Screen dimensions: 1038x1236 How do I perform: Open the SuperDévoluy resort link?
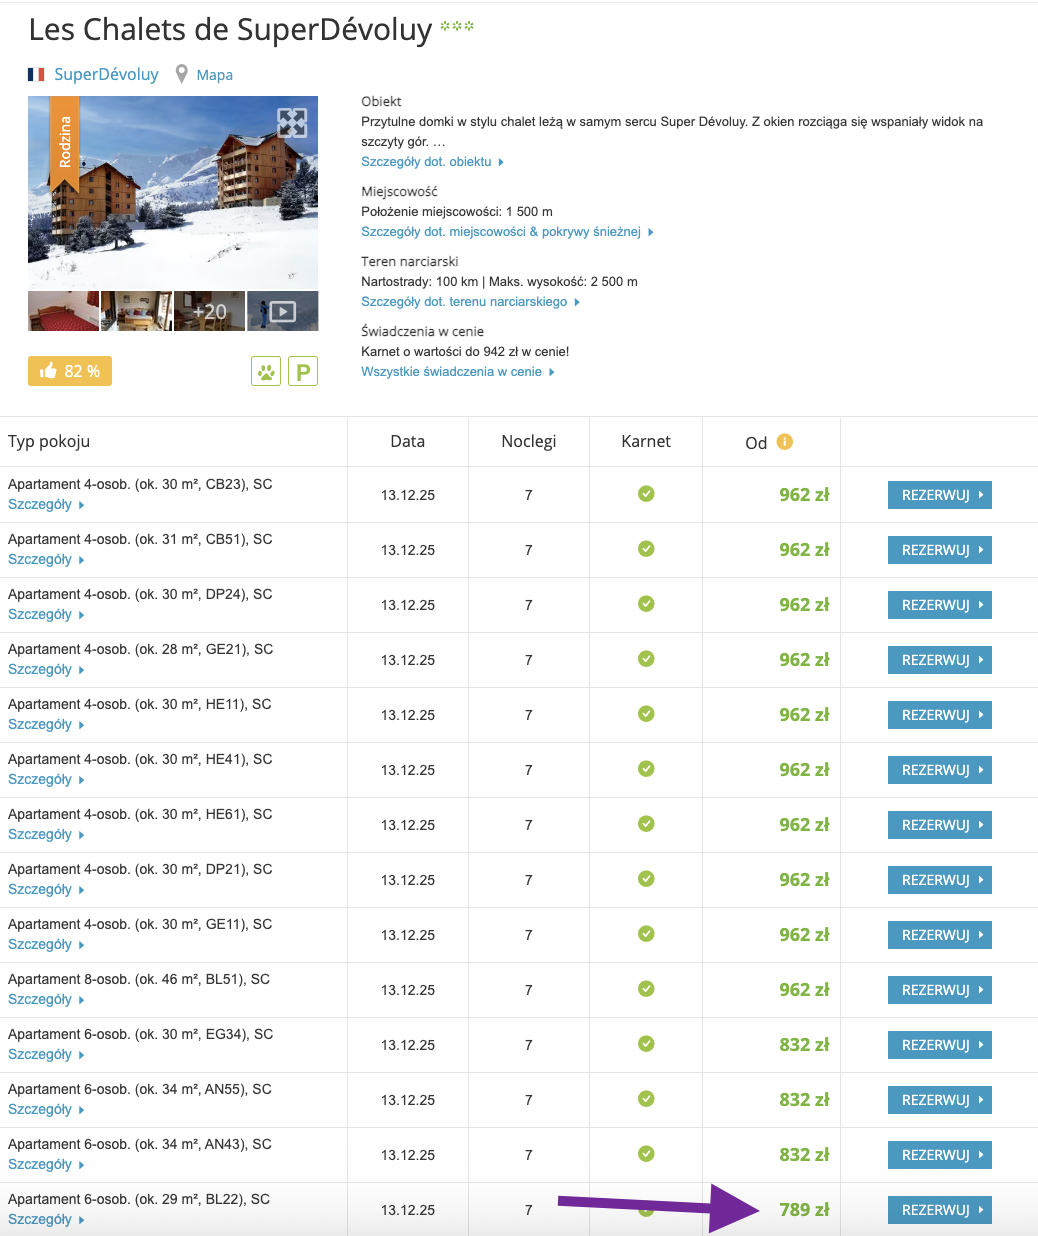tap(106, 74)
